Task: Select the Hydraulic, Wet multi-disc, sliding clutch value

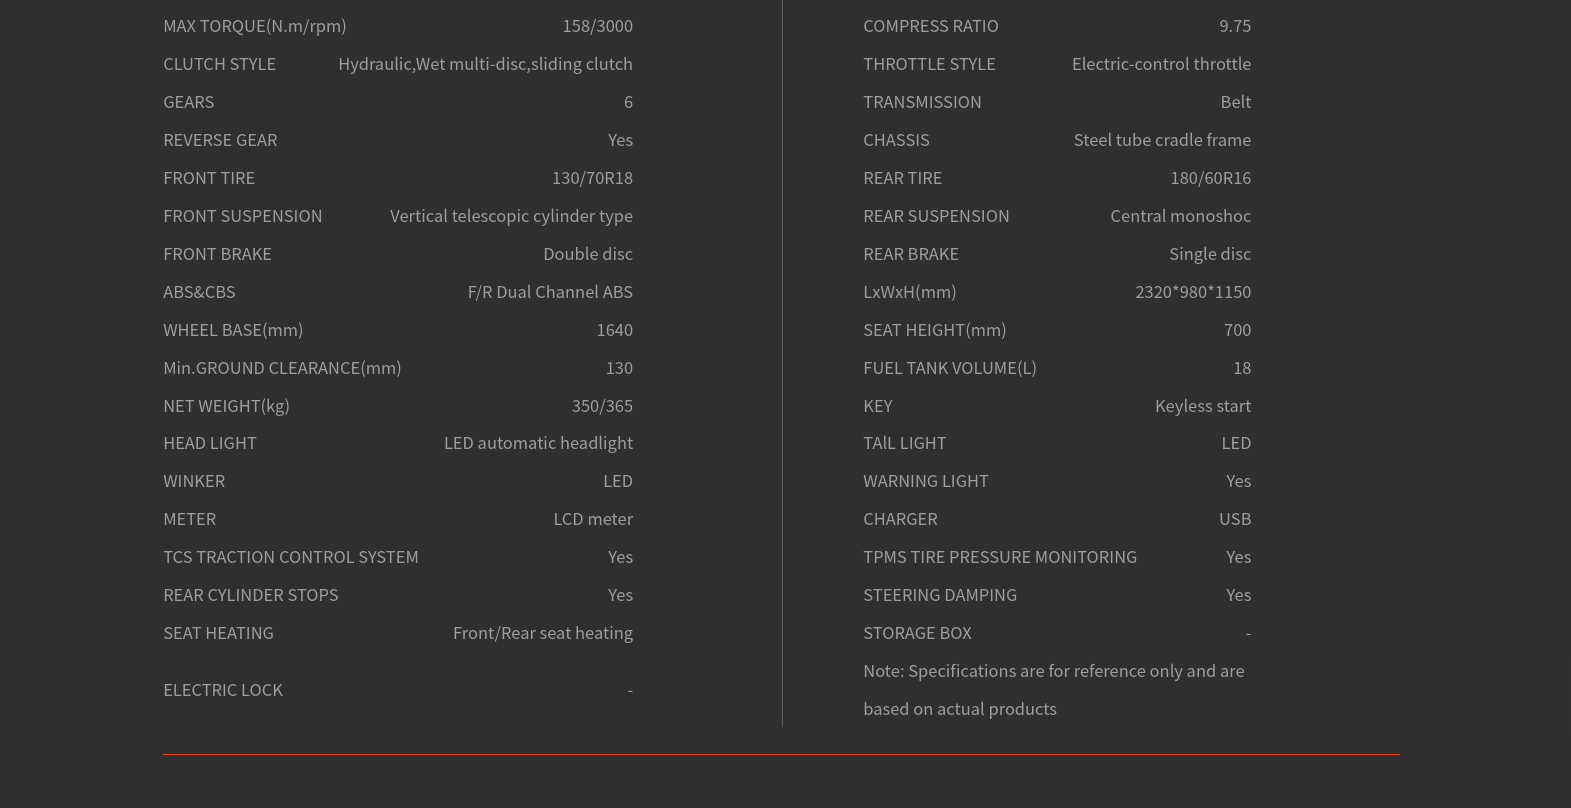Action: pos(485,64)
